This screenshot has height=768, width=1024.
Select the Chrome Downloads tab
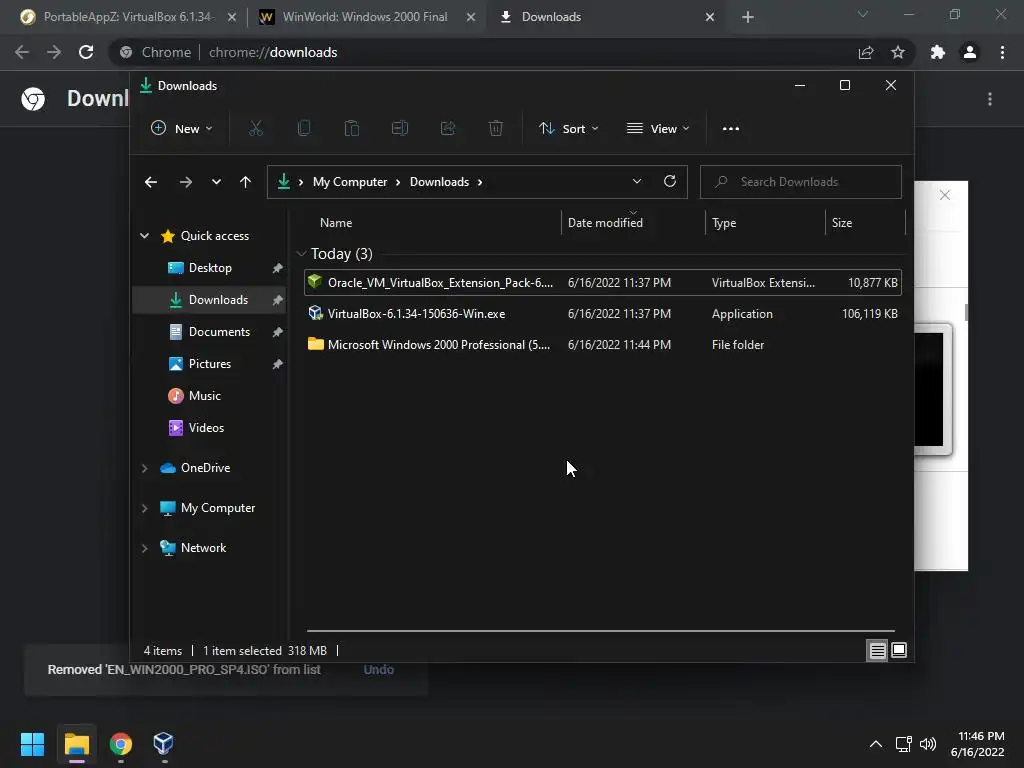point(601,17)
